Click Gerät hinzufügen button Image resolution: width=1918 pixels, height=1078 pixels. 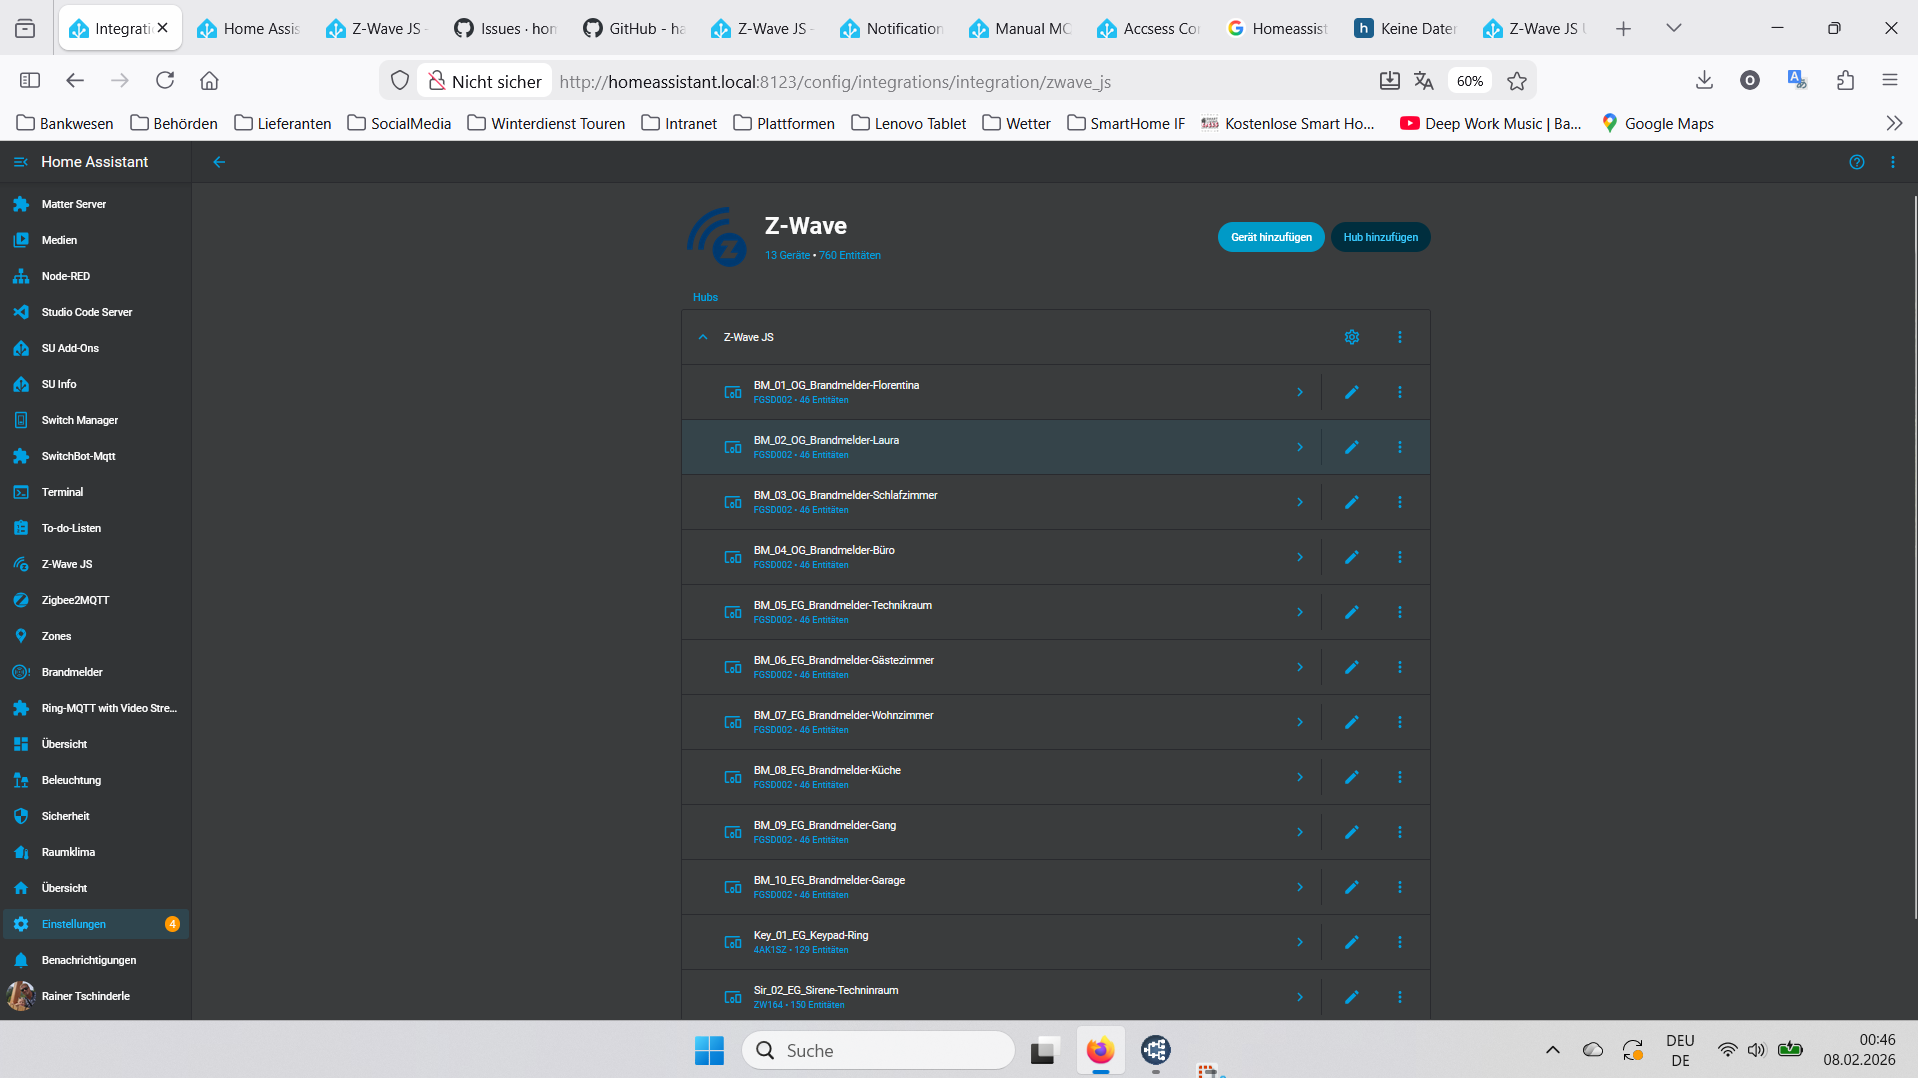[x=1271, y=237]
